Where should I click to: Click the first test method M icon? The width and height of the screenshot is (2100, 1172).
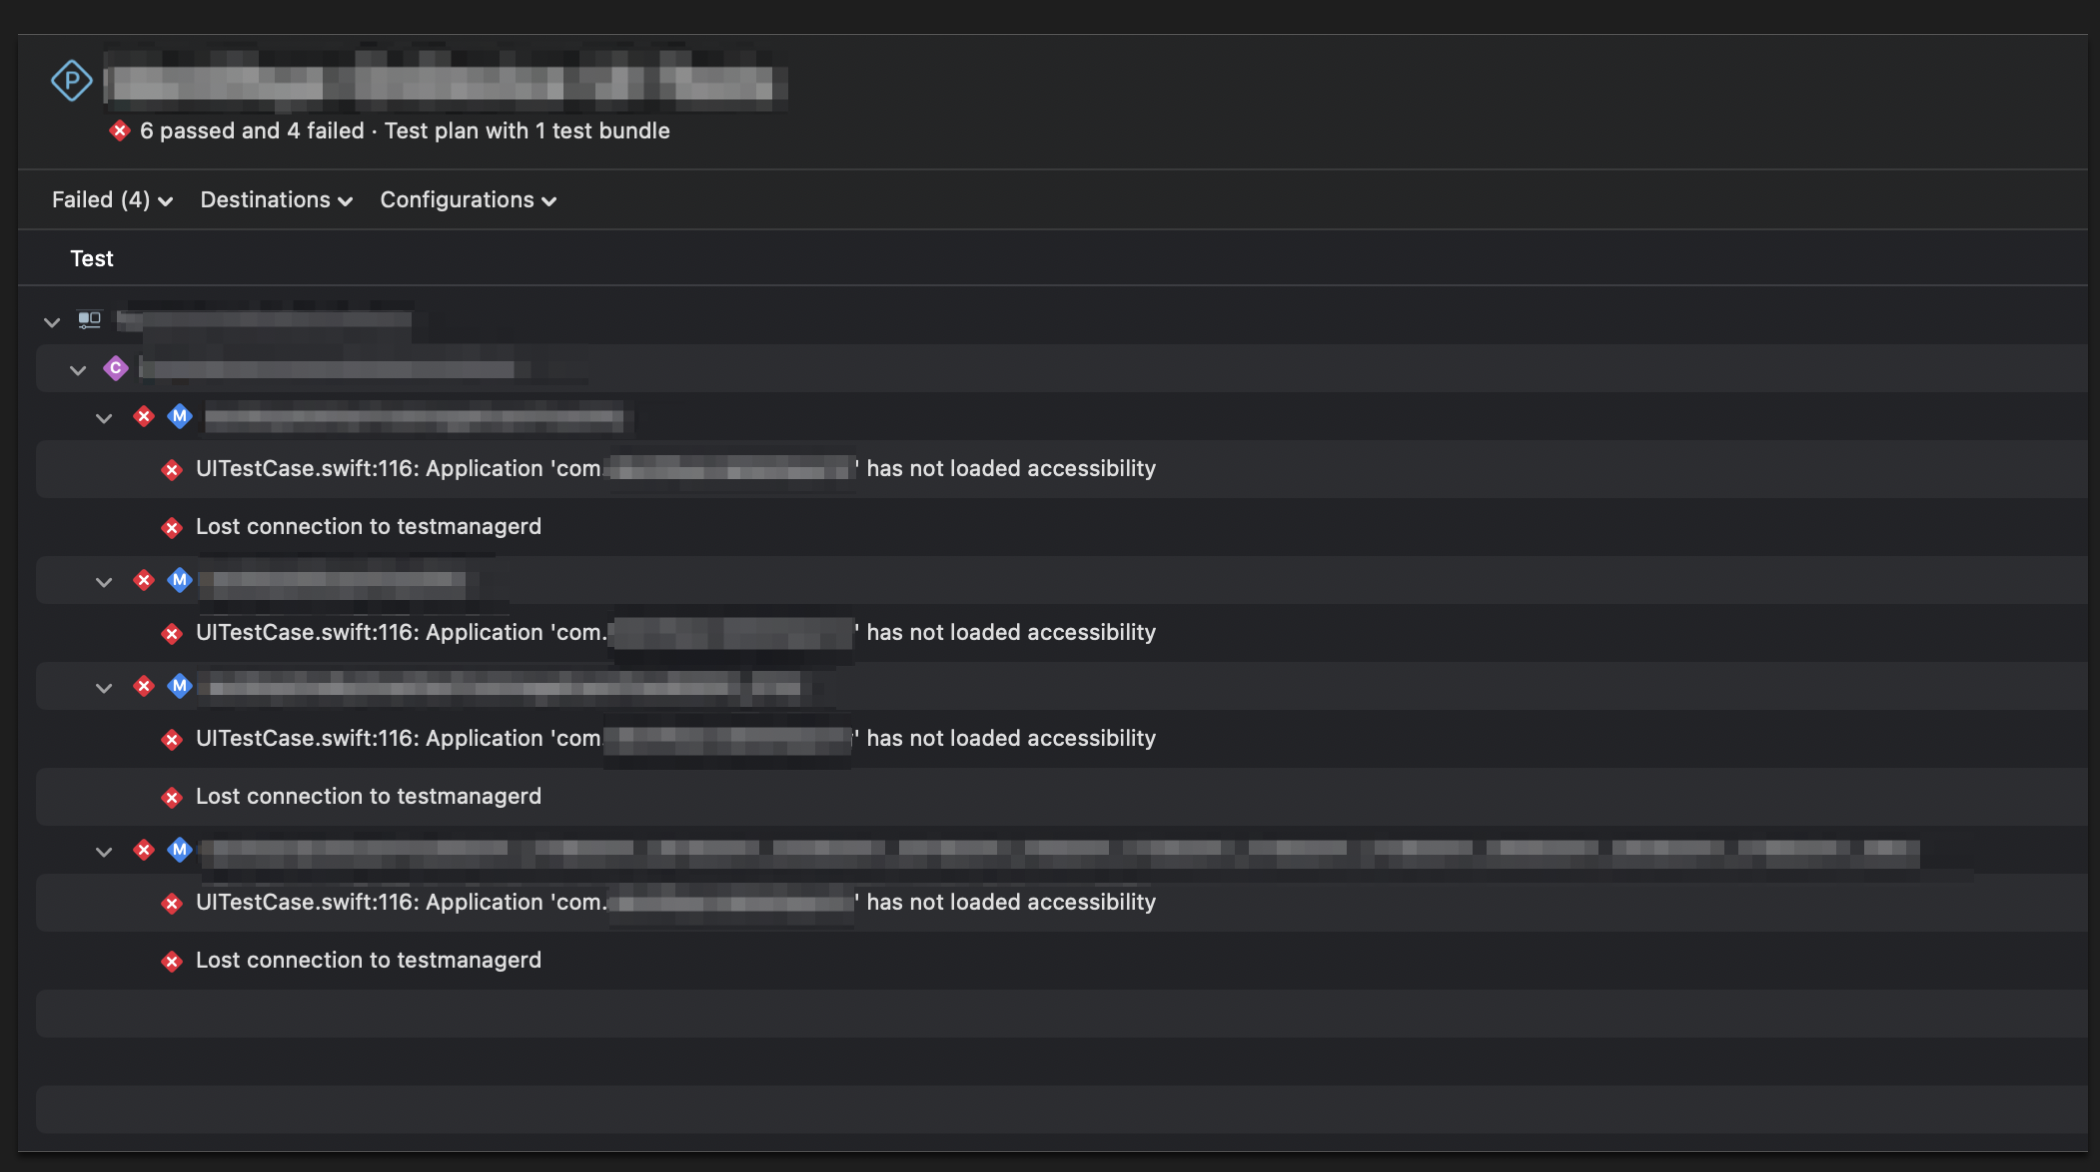click(180, 416)
